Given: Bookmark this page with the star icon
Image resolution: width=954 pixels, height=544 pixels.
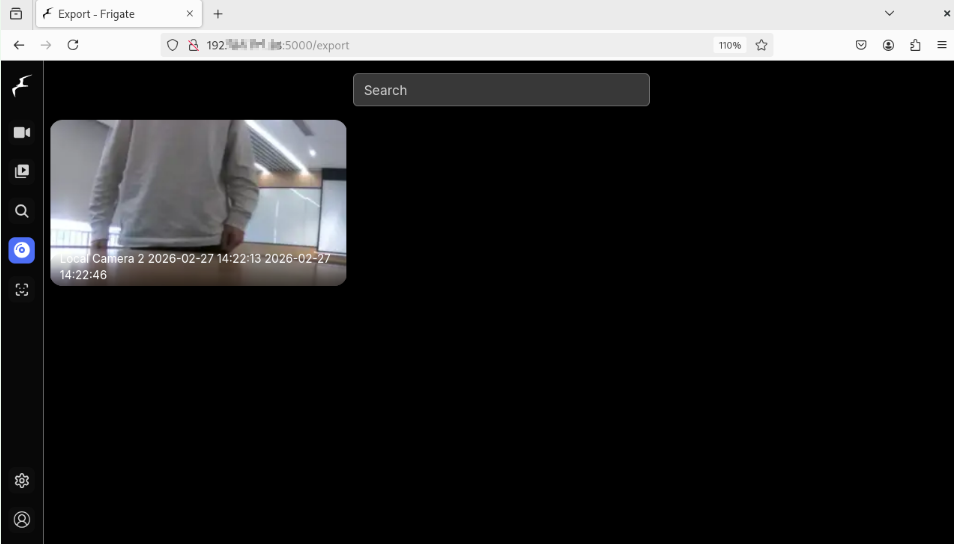Looking at the screenshot, I should click(761, 45).
